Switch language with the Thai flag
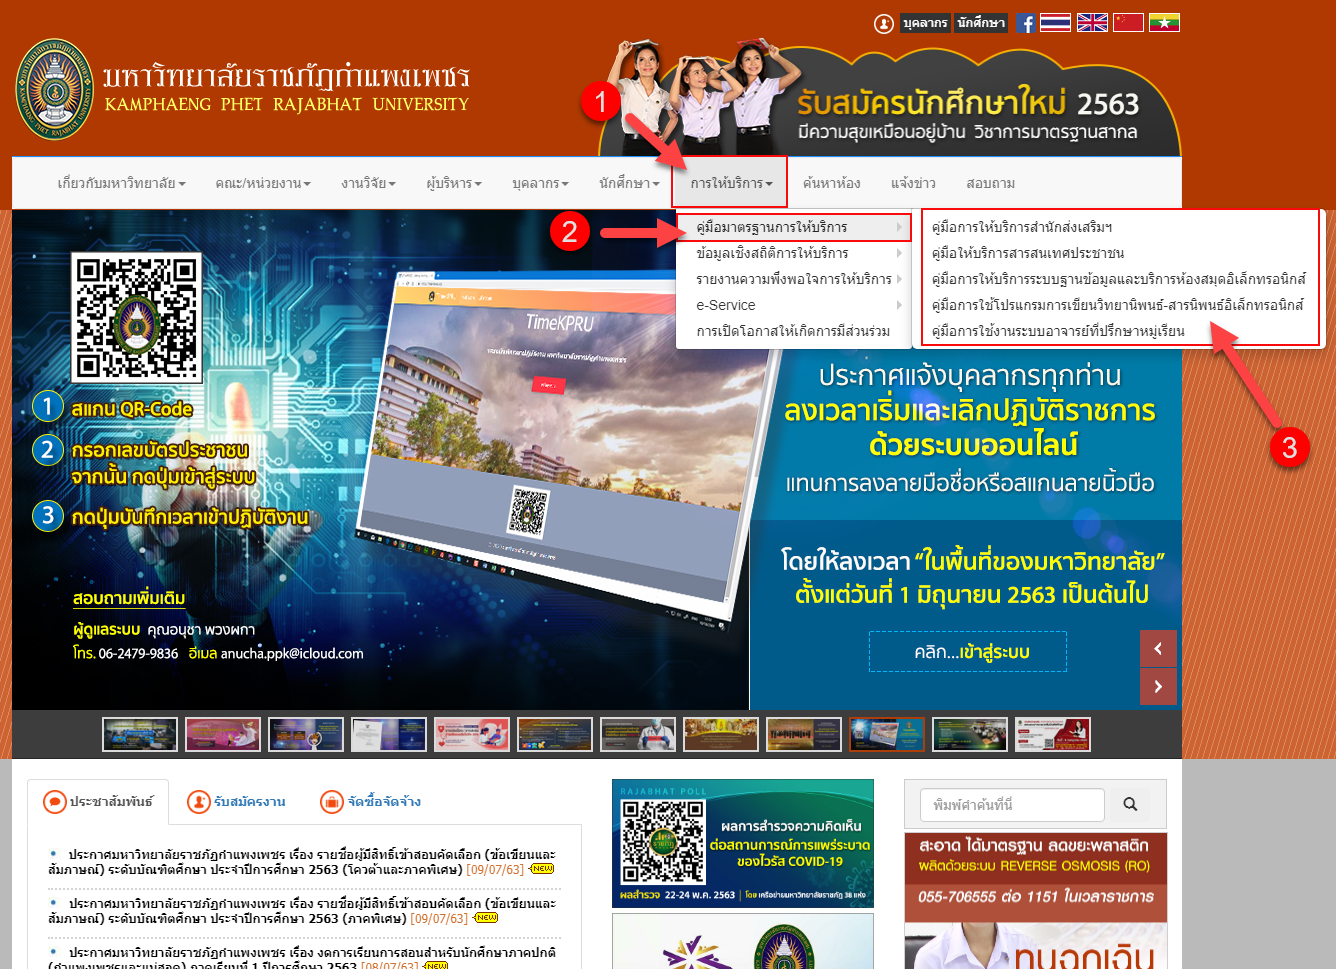The image size is (1336, 969). coord(1055,22)
